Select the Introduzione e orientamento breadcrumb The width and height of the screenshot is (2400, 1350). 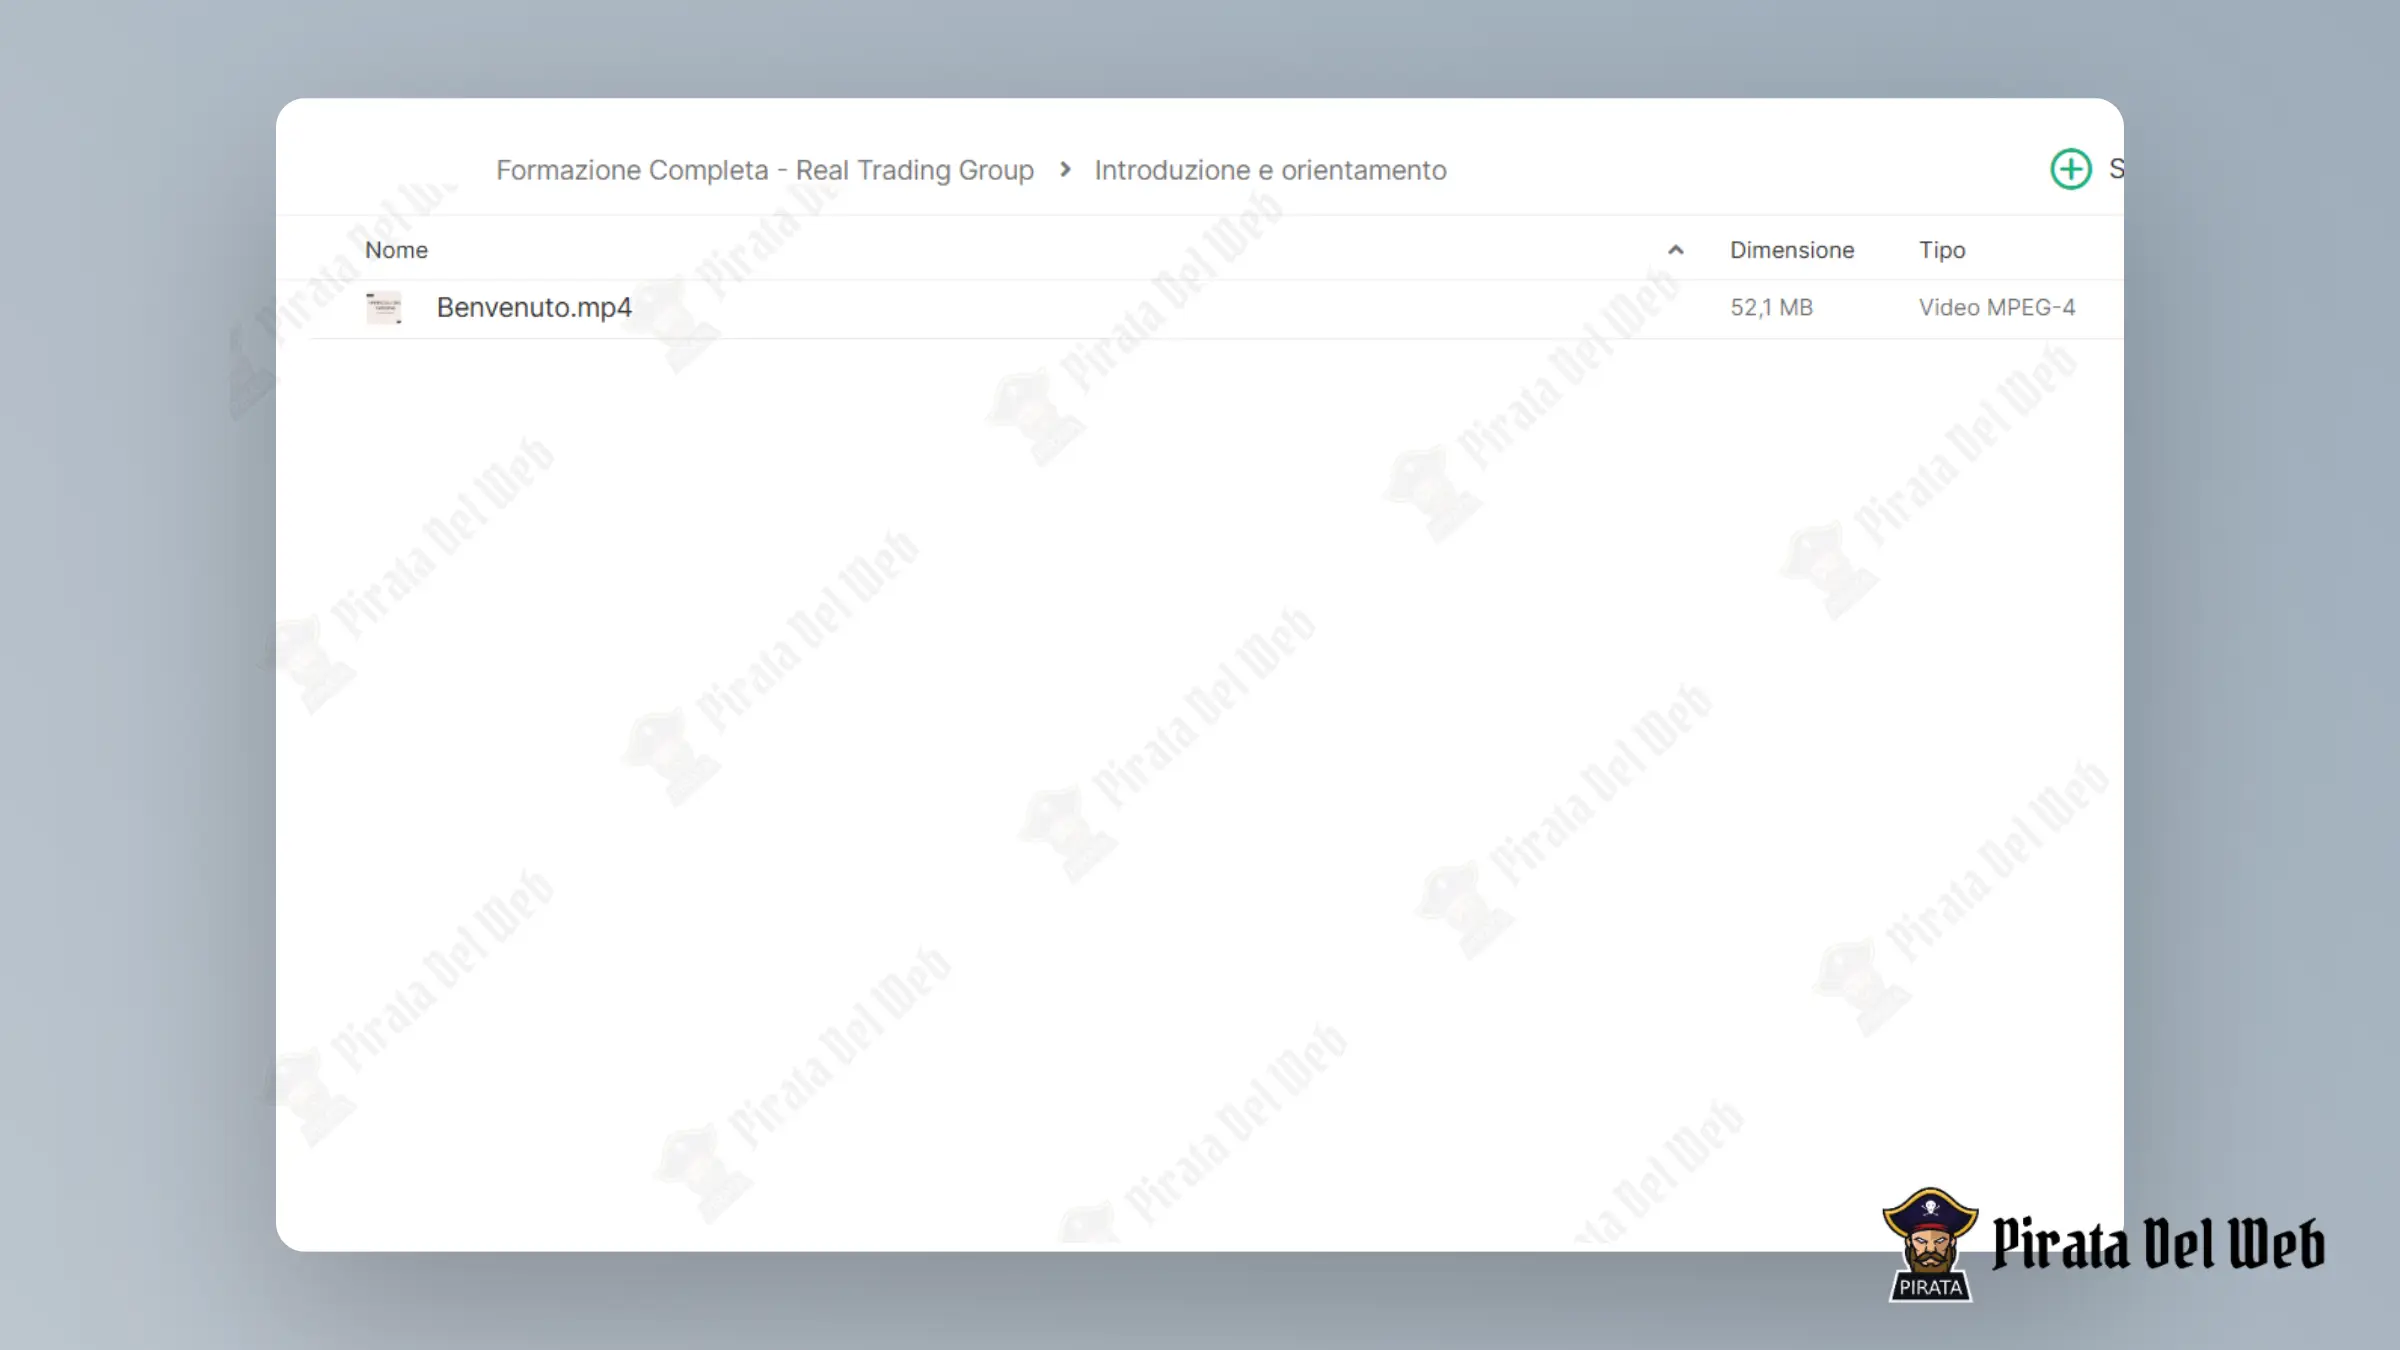click(1270, 170)
